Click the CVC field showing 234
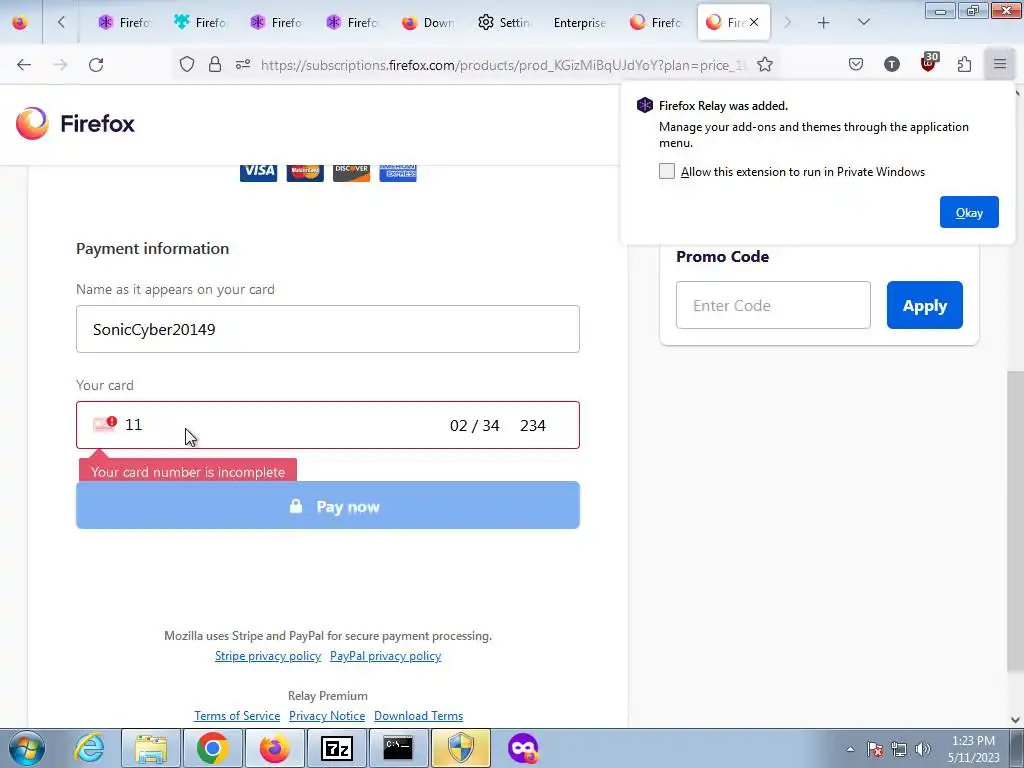The image size is (1024, 768). [533, 426]
